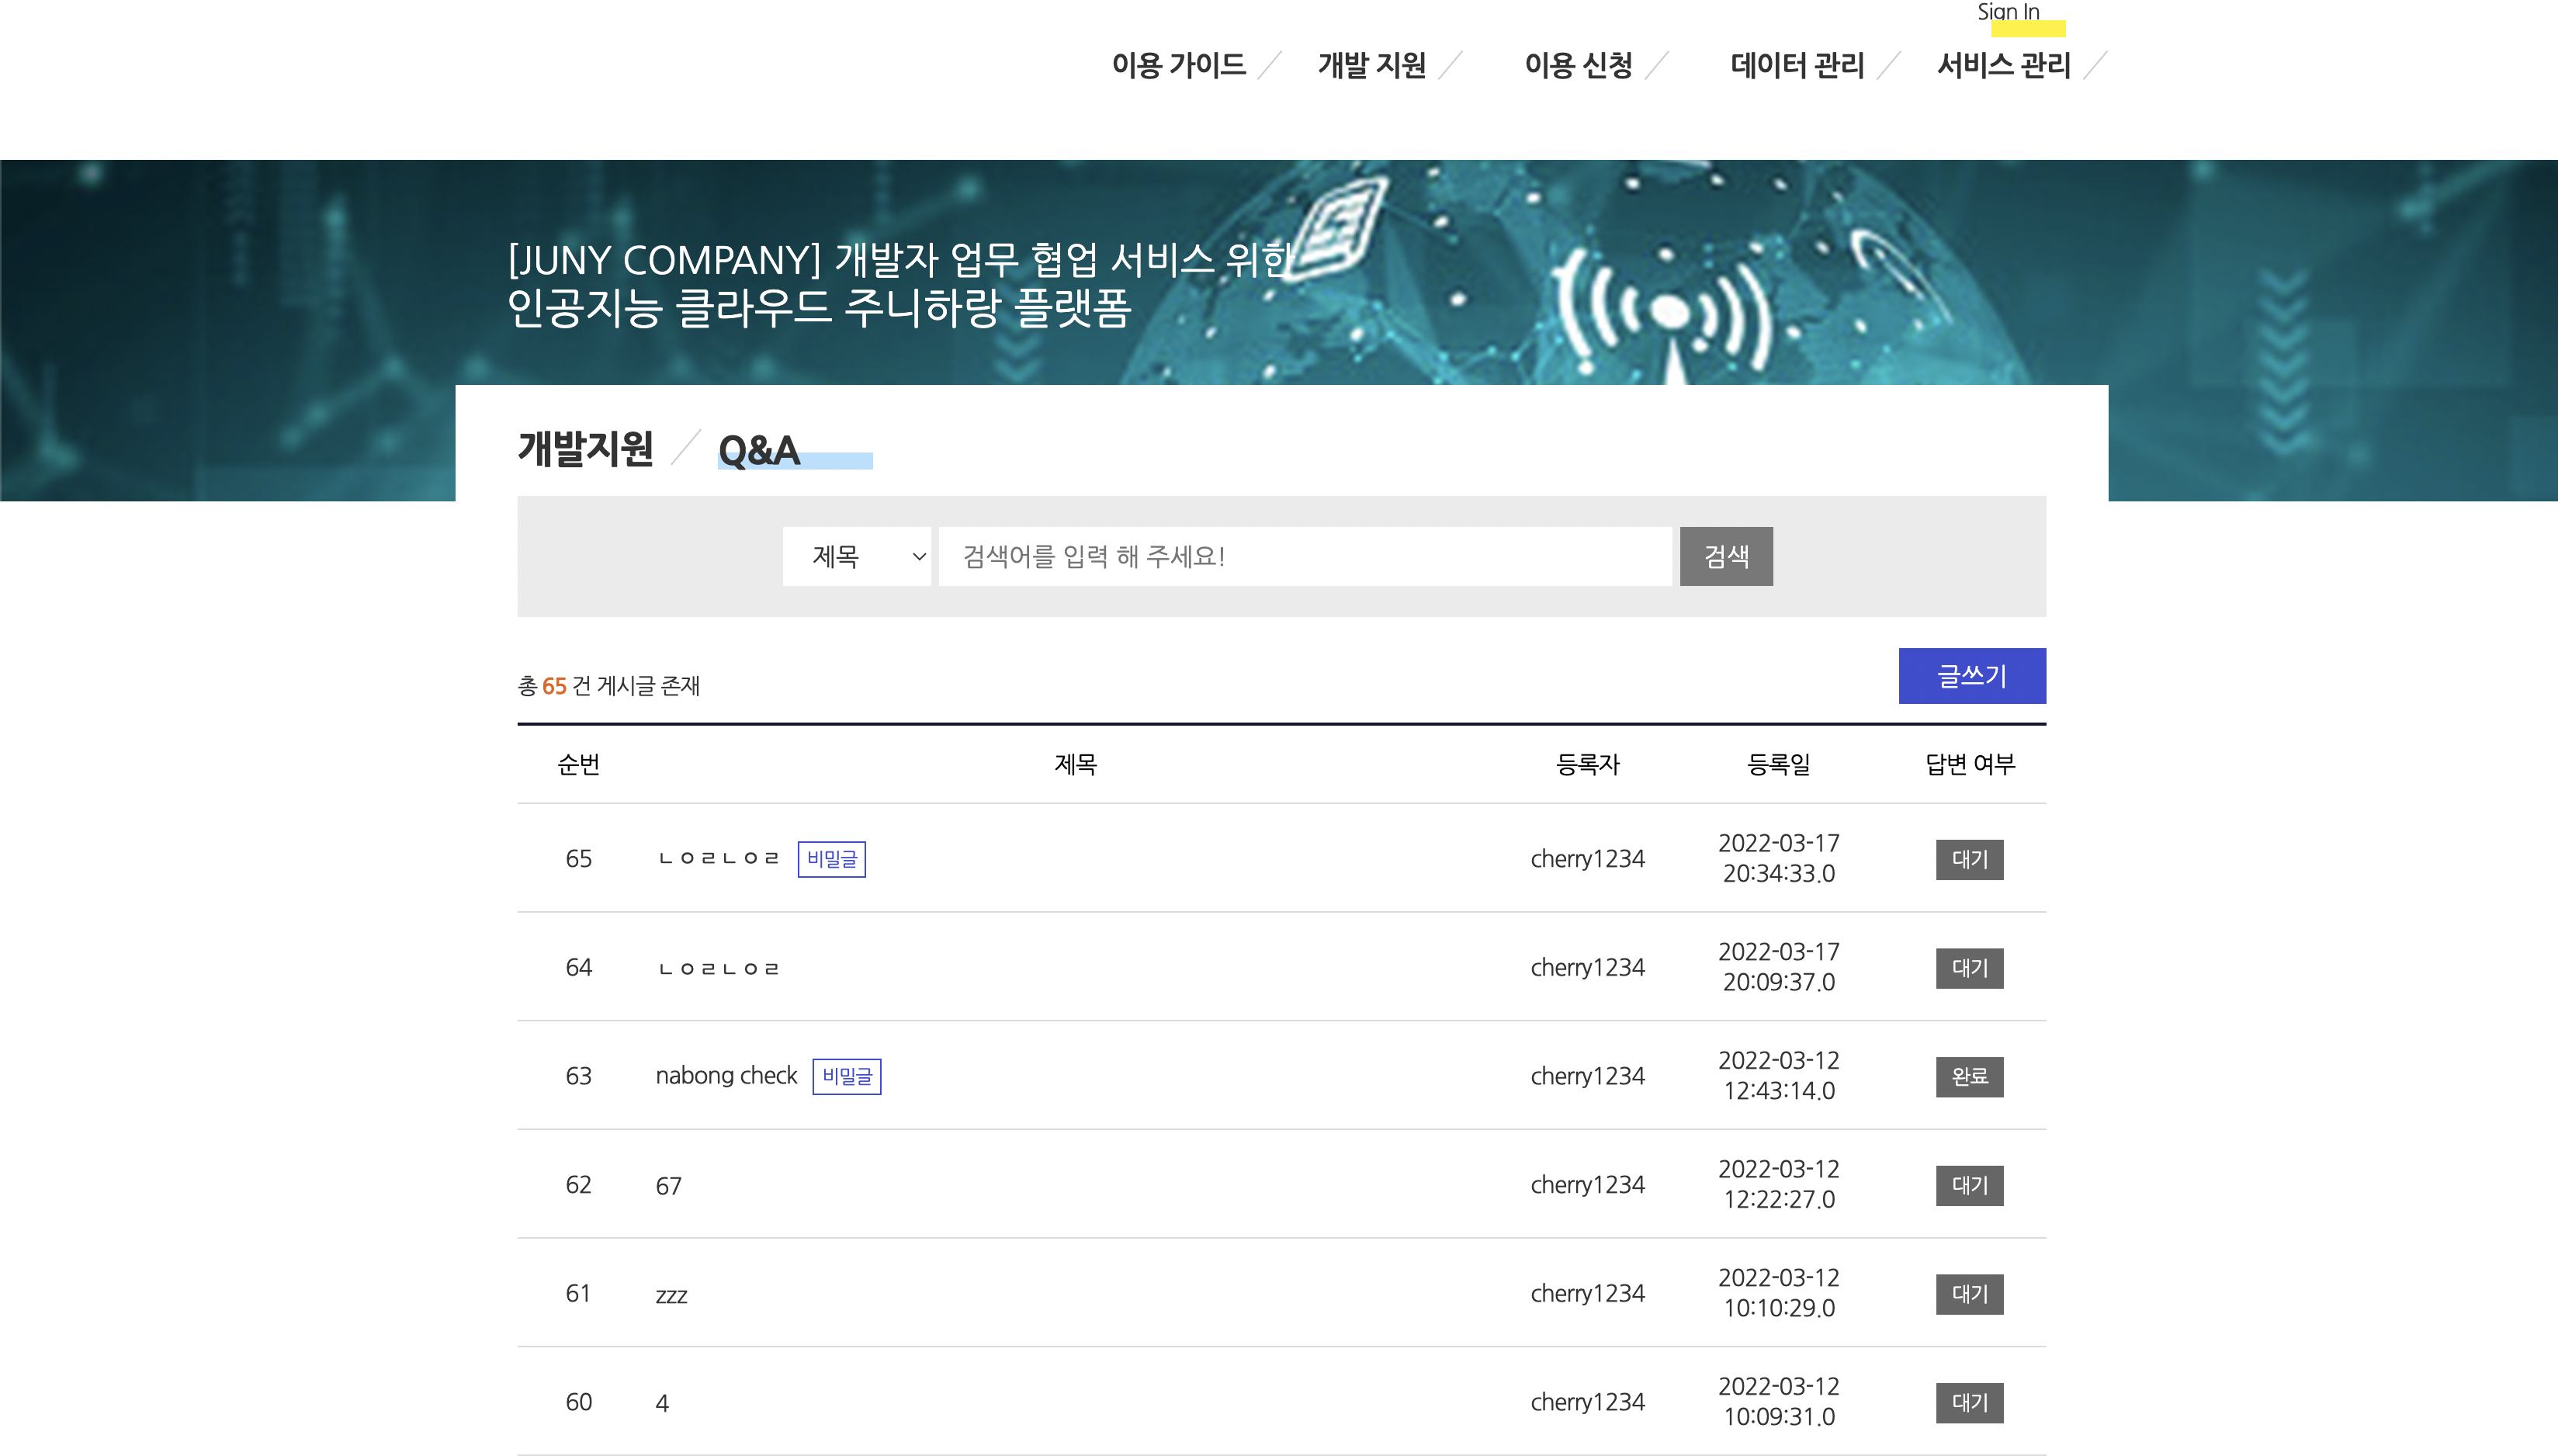Click the 완료 status badge on post 63

tap(1968, 1077)
